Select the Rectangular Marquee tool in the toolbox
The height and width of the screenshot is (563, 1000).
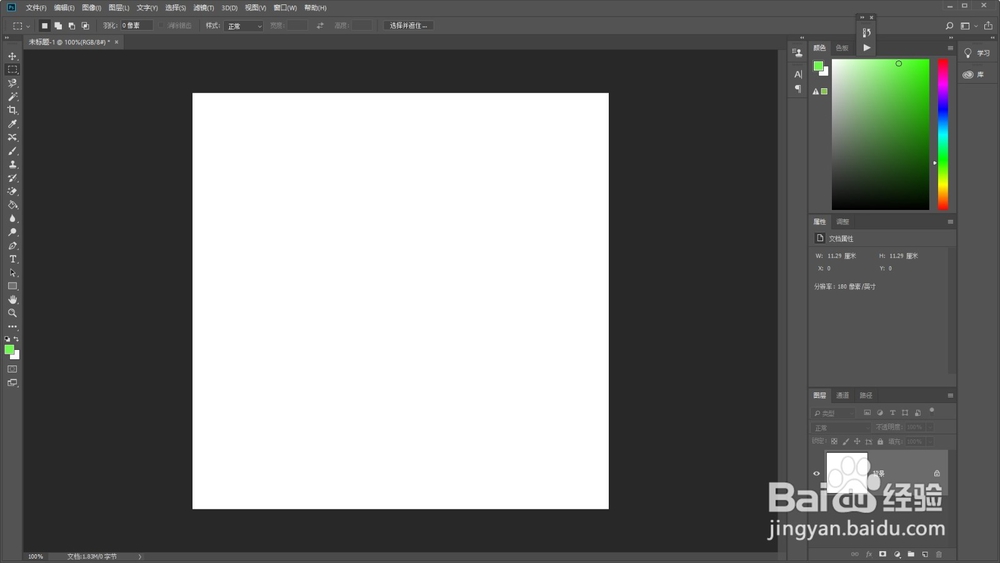point(12,69)
